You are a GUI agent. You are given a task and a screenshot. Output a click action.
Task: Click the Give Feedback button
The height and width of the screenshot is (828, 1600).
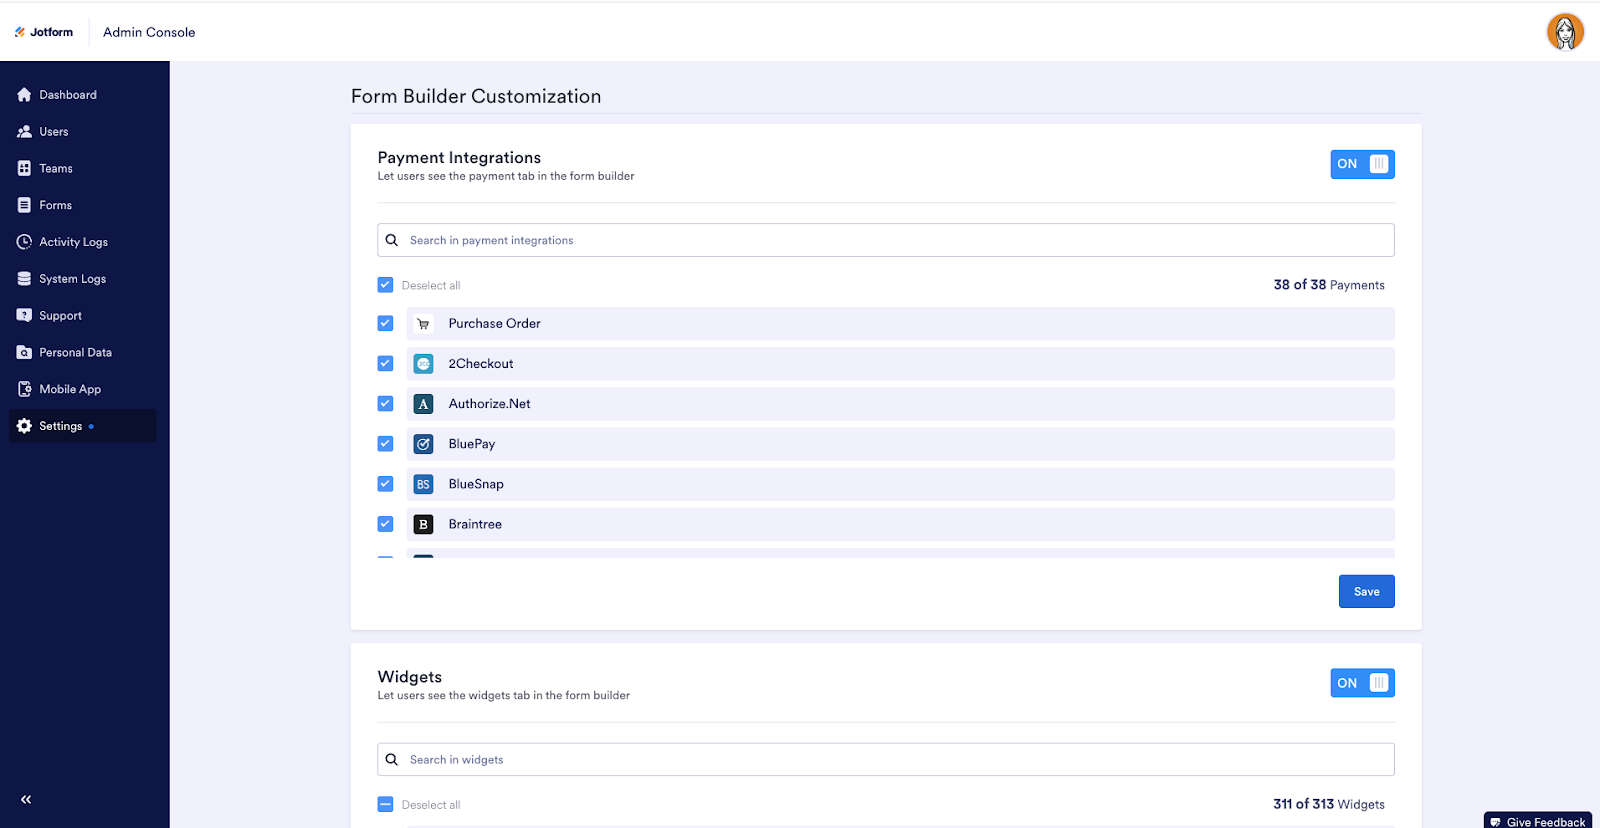tap(1538, 821)
